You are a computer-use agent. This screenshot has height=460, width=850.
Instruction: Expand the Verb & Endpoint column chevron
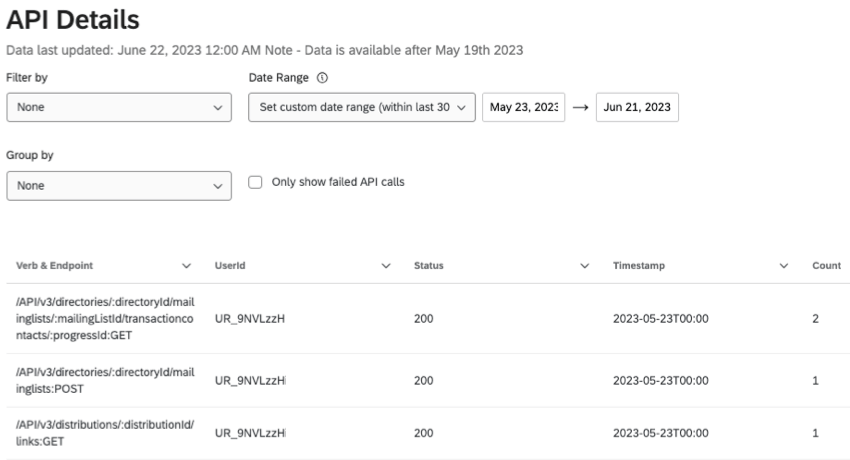coord(186,265)
